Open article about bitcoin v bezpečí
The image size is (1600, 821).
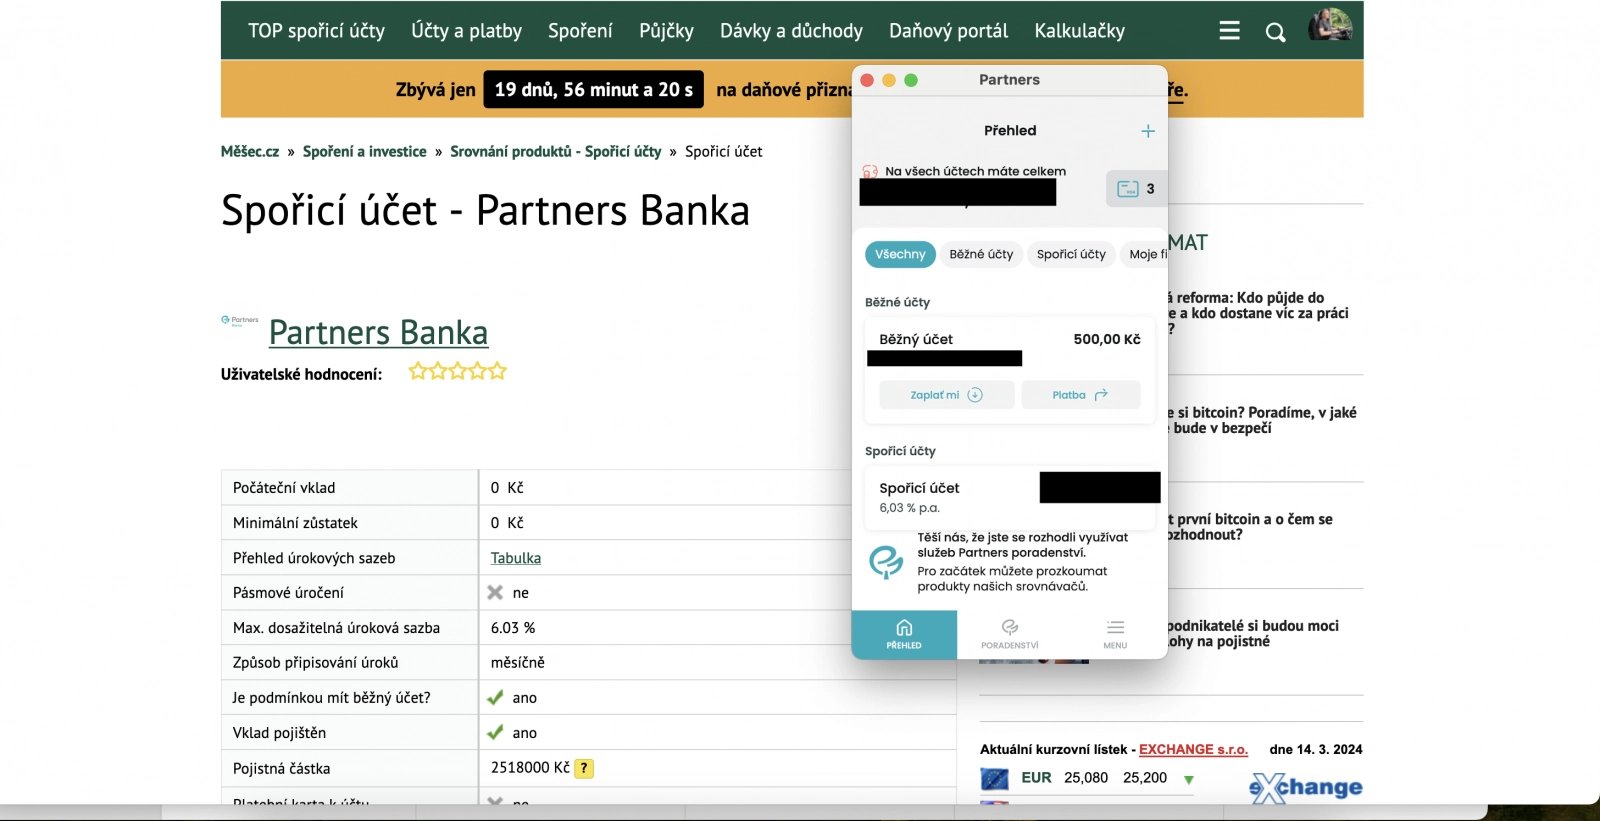[1262, 420]
